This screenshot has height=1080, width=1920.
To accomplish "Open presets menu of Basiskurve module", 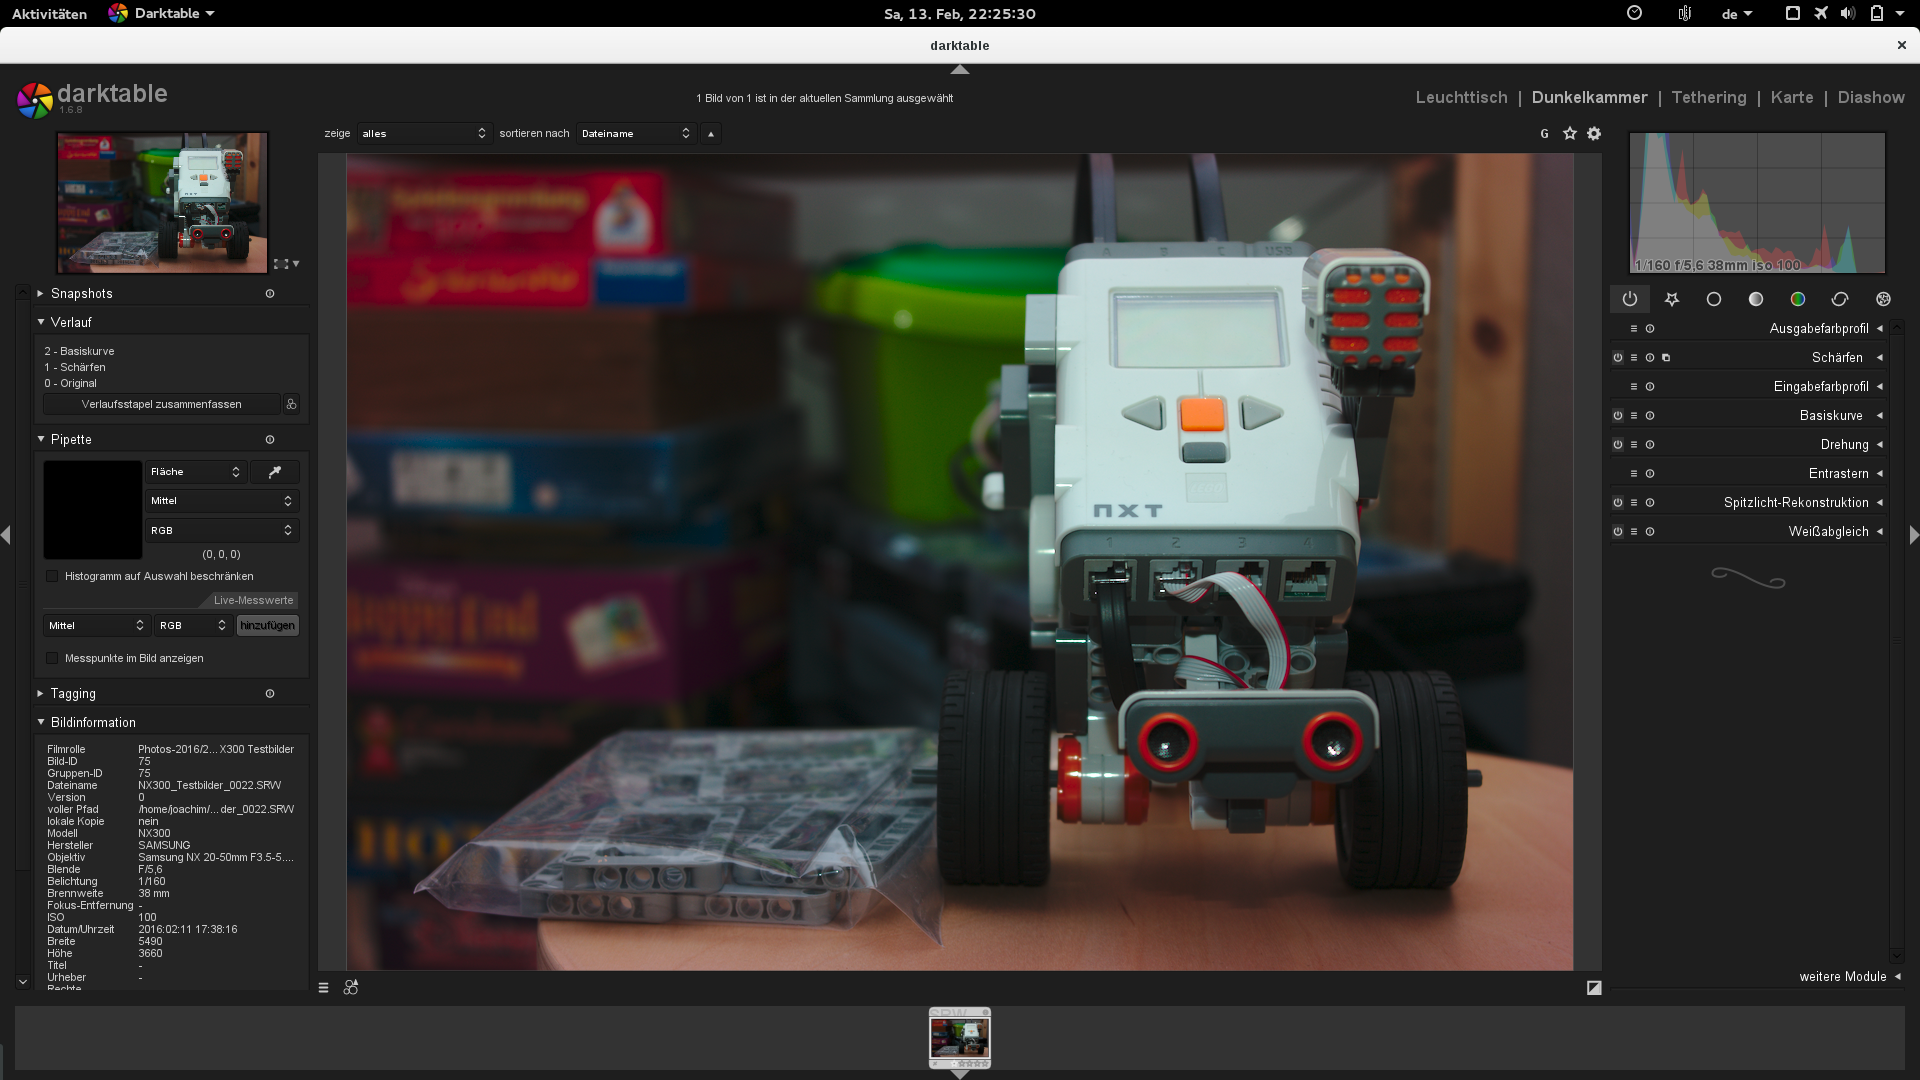I will 1634,416.
